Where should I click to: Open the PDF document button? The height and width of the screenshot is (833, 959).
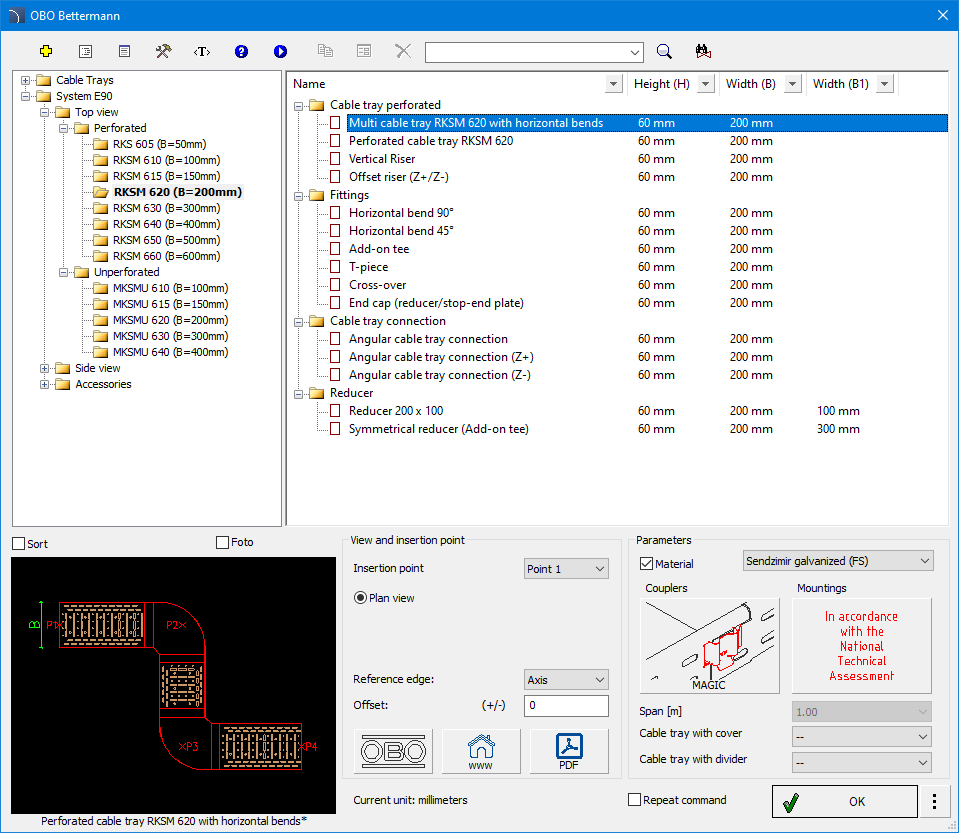[x=569, y=751]
